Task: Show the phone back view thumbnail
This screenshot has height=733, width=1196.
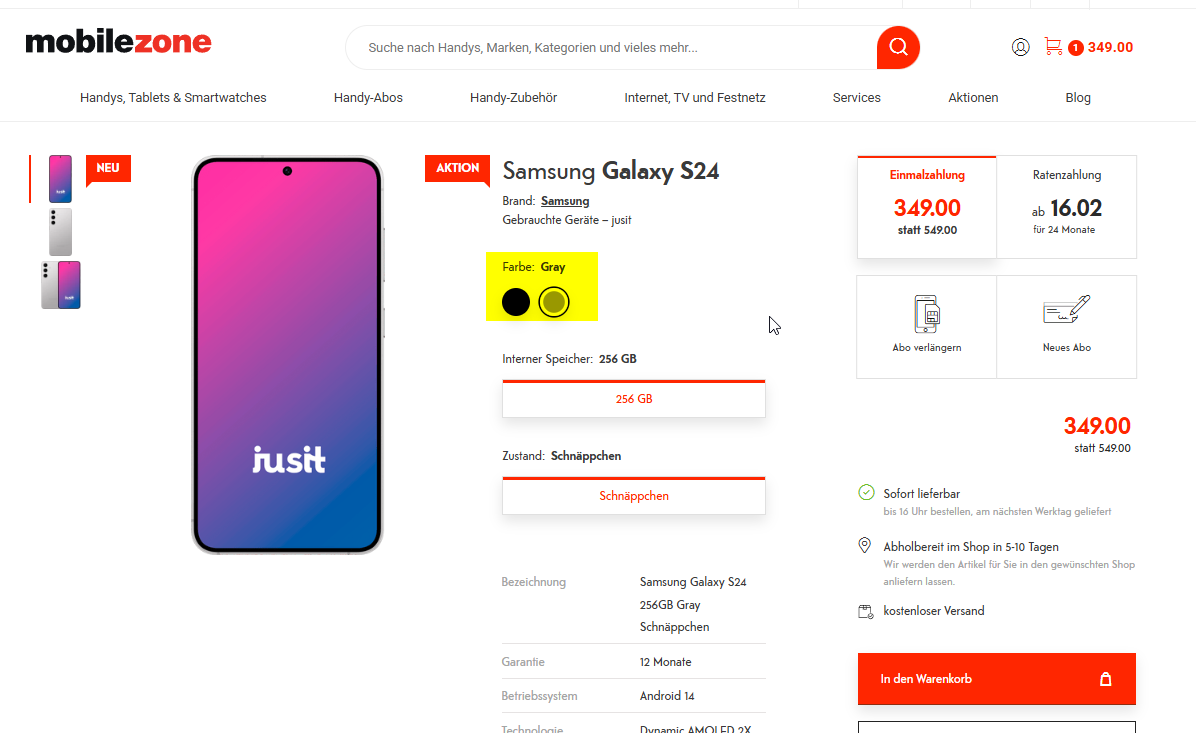Action: pos(60,232)
